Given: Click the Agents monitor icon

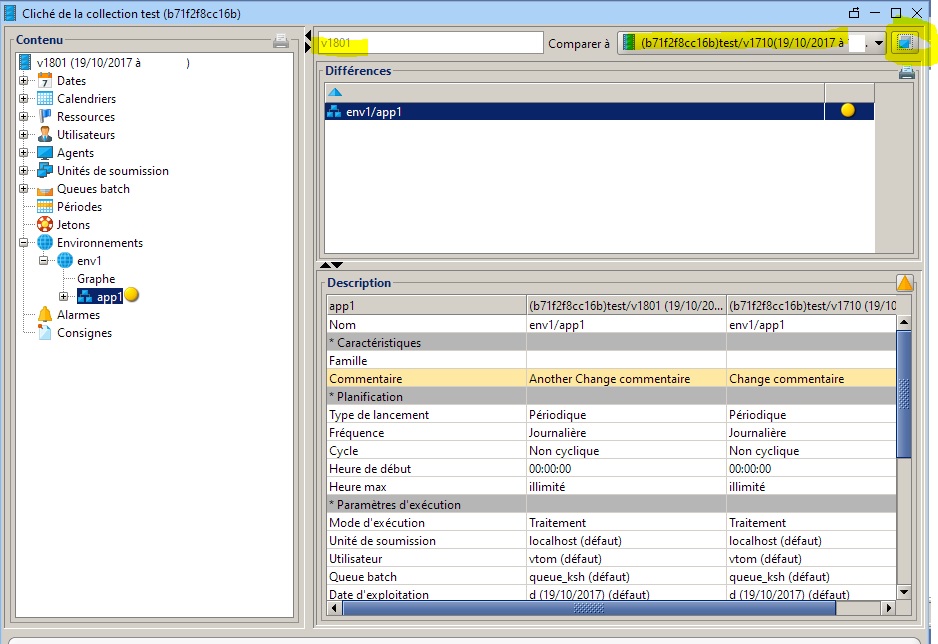Looking at the screenshot, I should (x=45, y=152).
